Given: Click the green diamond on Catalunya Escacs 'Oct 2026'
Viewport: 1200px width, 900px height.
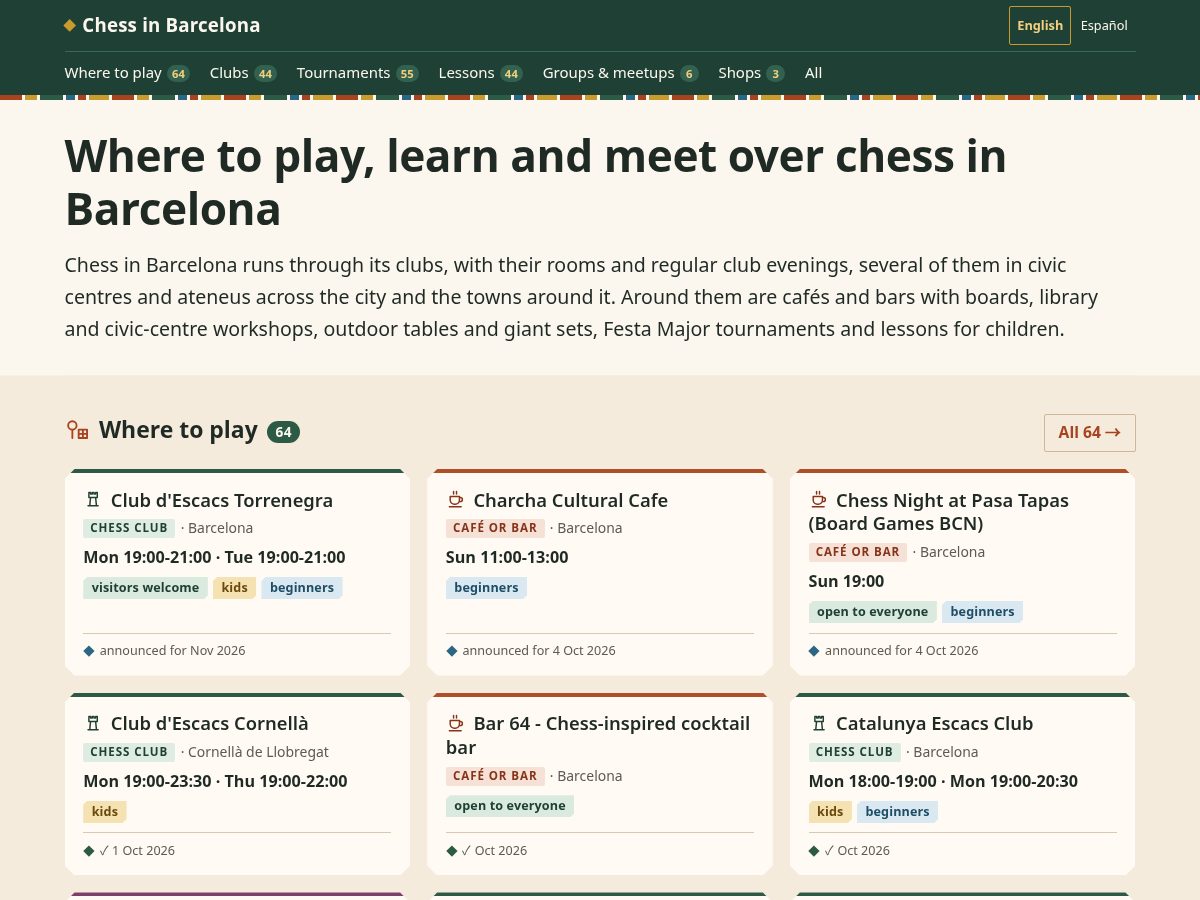Looking at the screenshot, I should (x=814, y=851).
